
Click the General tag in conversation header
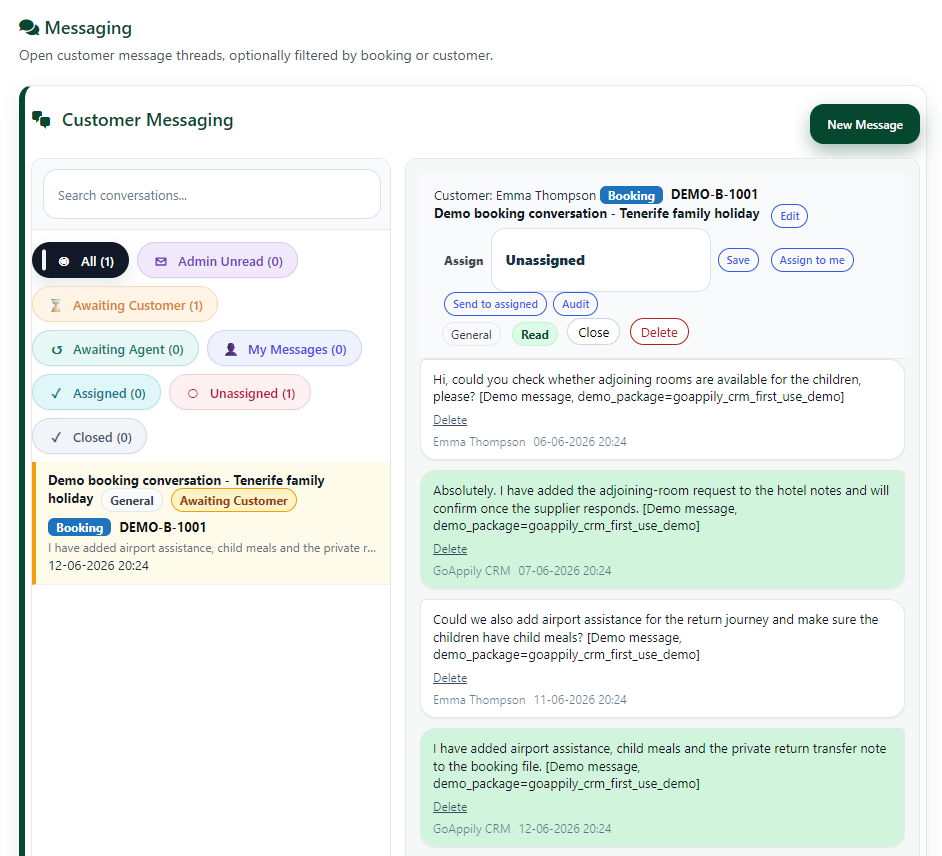pyautogui.click(x=471, y=335)
